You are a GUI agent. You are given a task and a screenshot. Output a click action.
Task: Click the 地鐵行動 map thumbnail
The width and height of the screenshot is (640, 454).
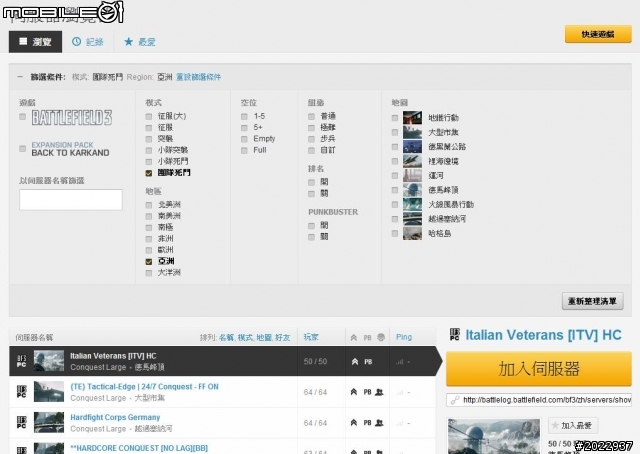click(x=412, y=118)
